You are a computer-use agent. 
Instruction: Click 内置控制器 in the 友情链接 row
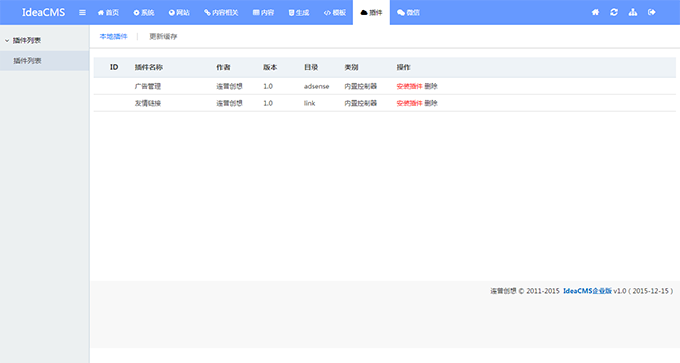(x=361, y=103)
